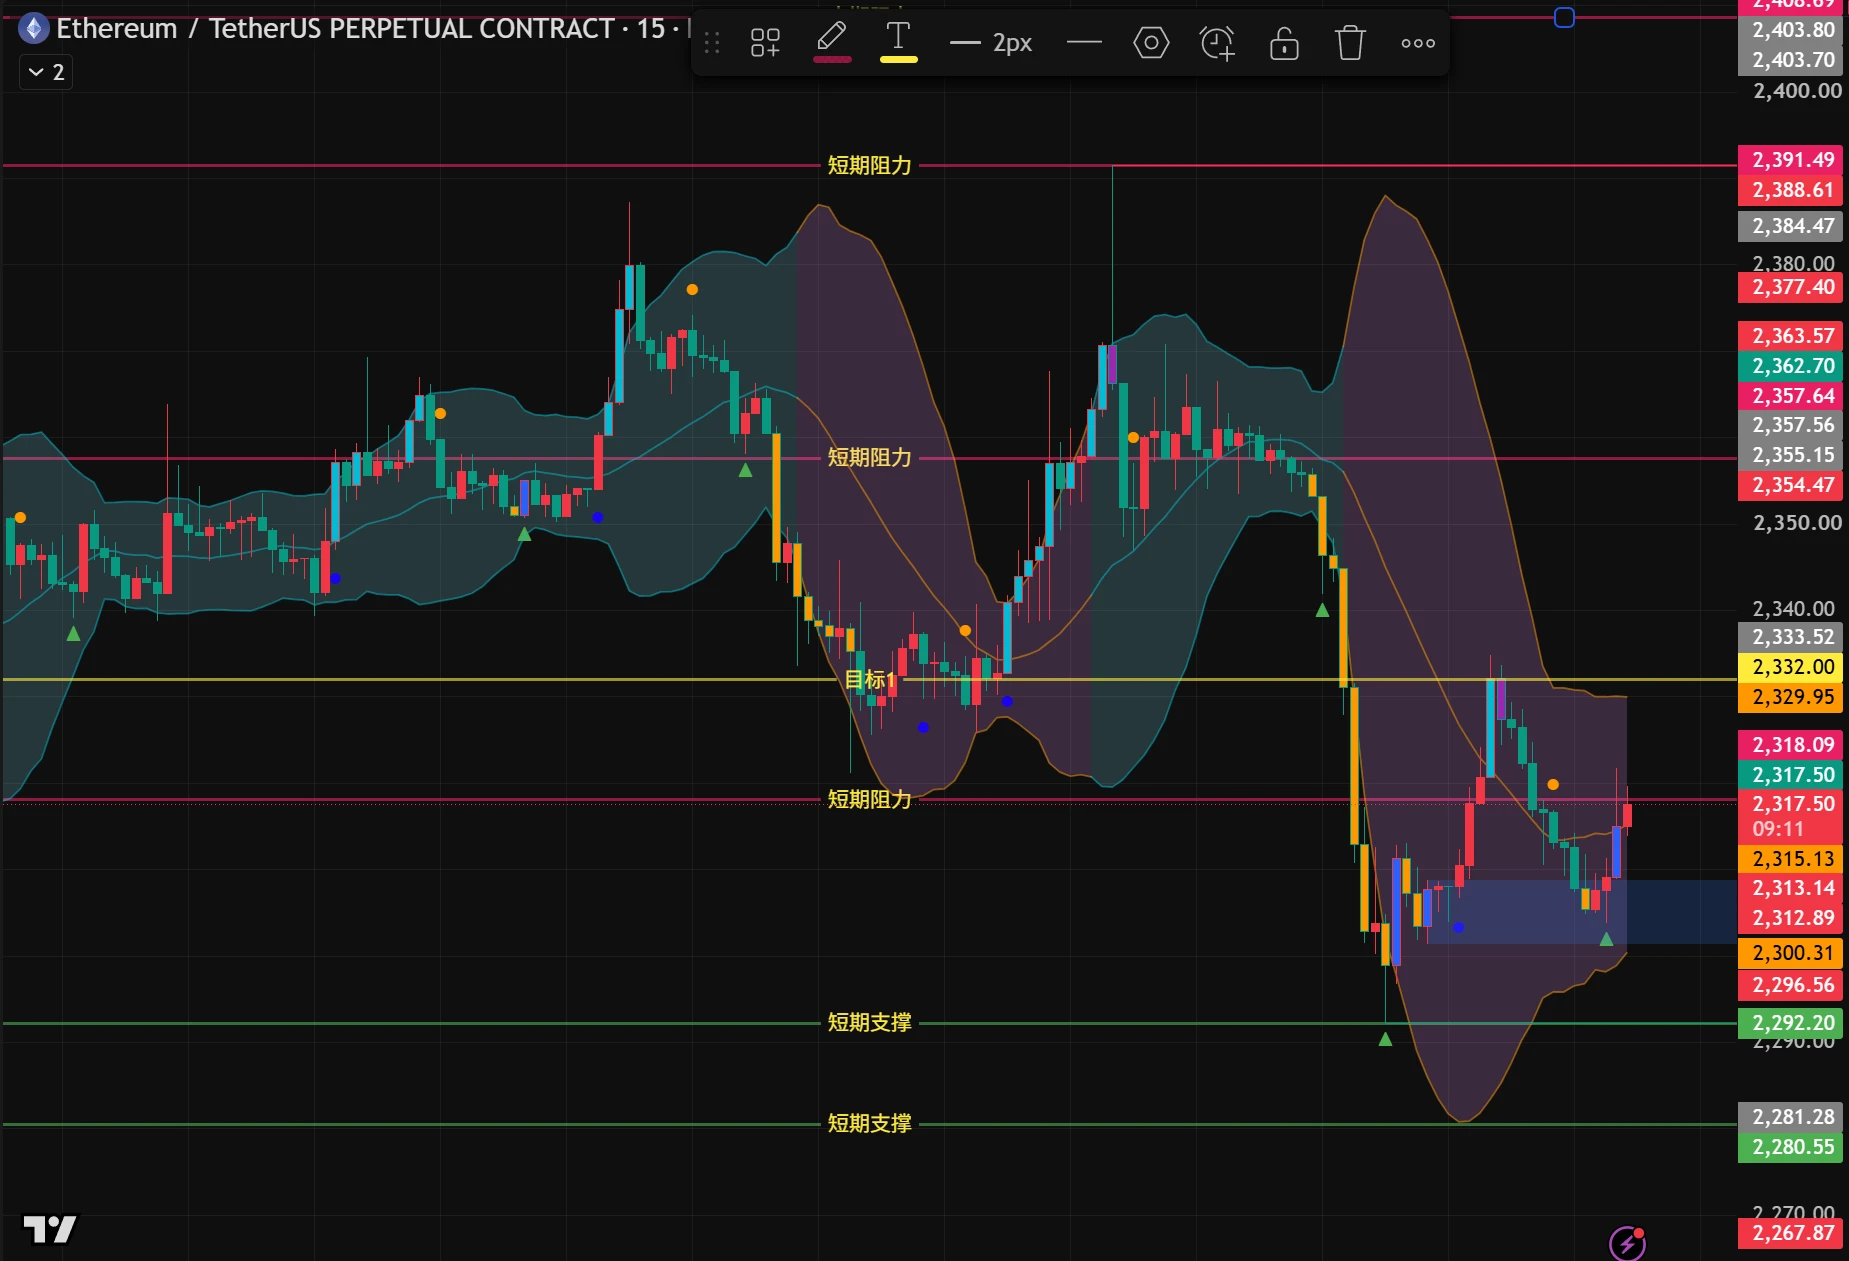This screenshot has height=1261, width=1849.
Task: Change the line color with the pencil tool
Action: pos(832,43)
